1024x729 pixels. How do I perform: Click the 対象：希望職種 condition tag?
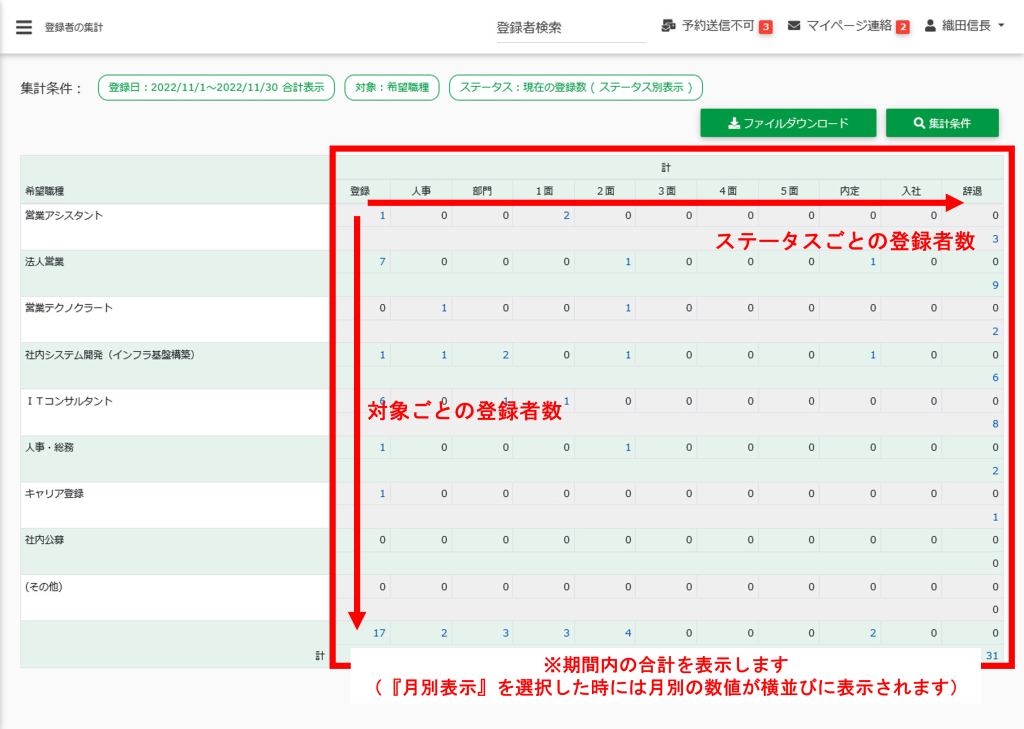tap(392, 88)
